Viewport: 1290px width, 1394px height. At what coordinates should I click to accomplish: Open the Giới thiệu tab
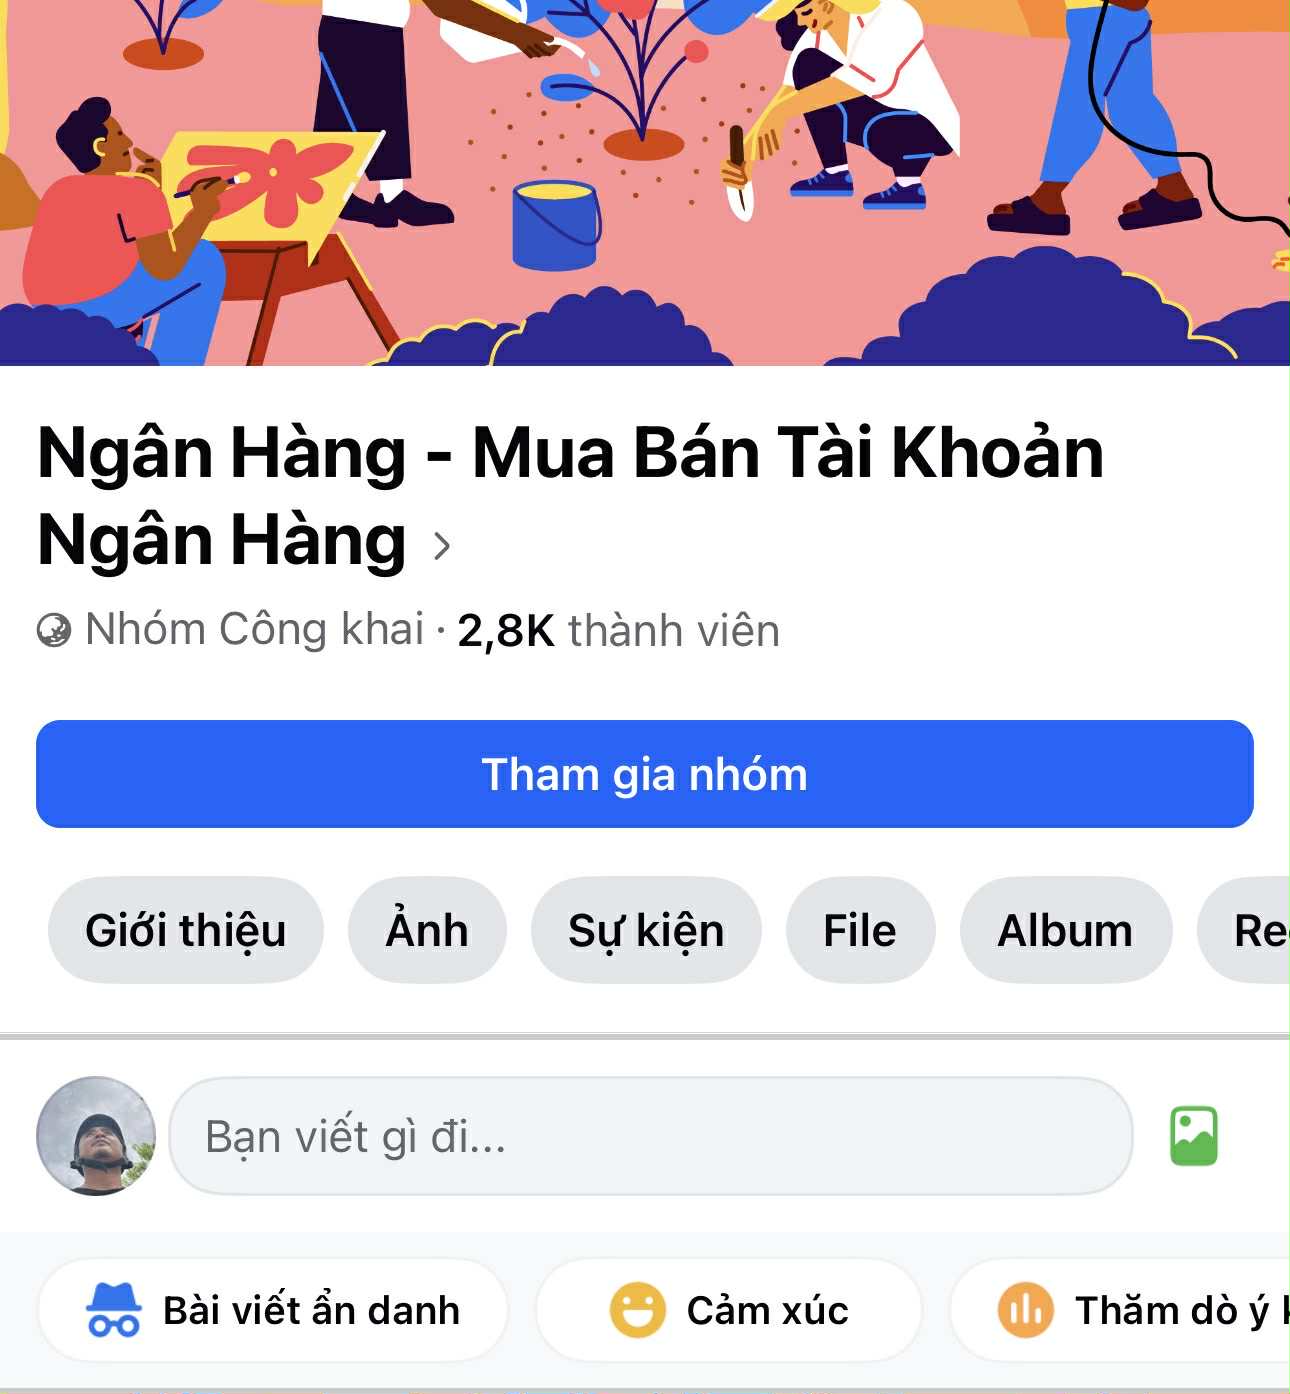(186, 930)
